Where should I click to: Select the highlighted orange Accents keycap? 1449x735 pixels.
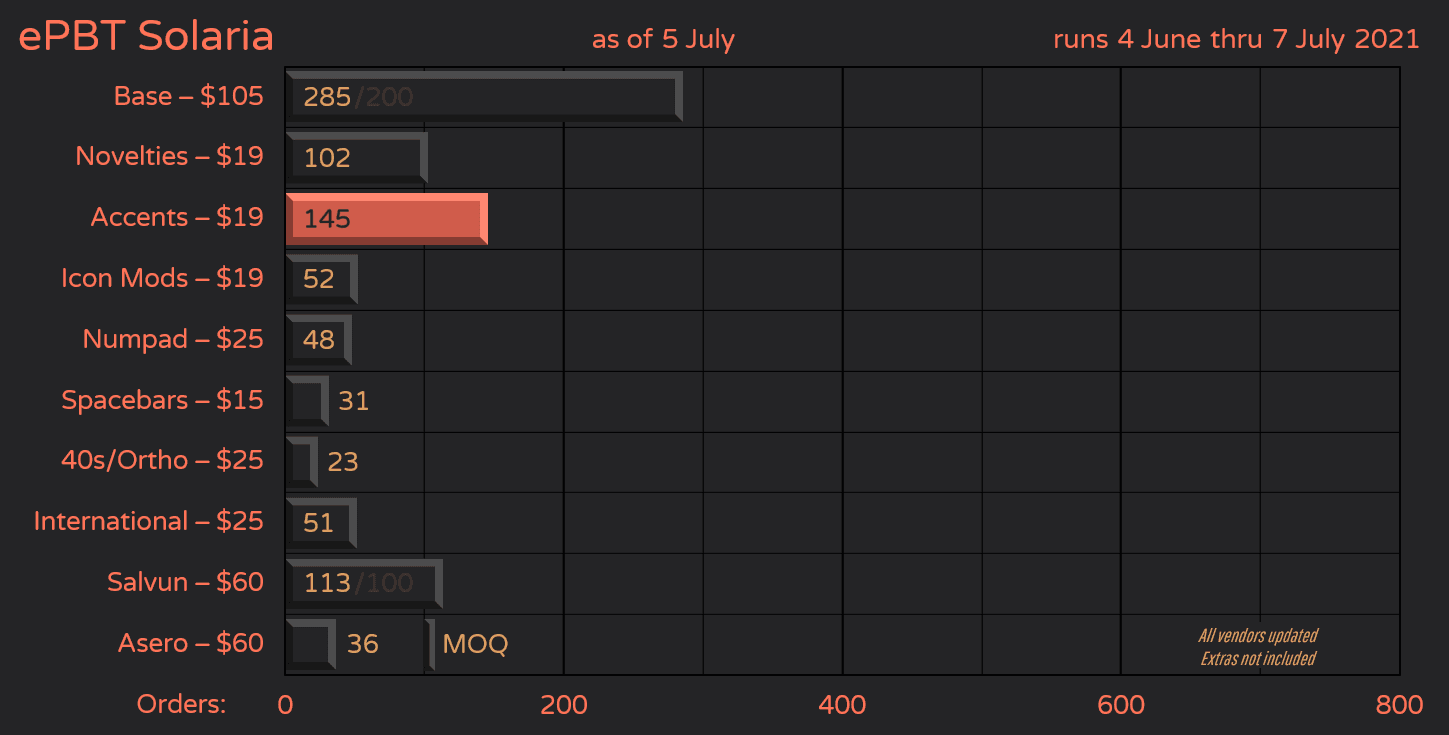tap(385, 218)
